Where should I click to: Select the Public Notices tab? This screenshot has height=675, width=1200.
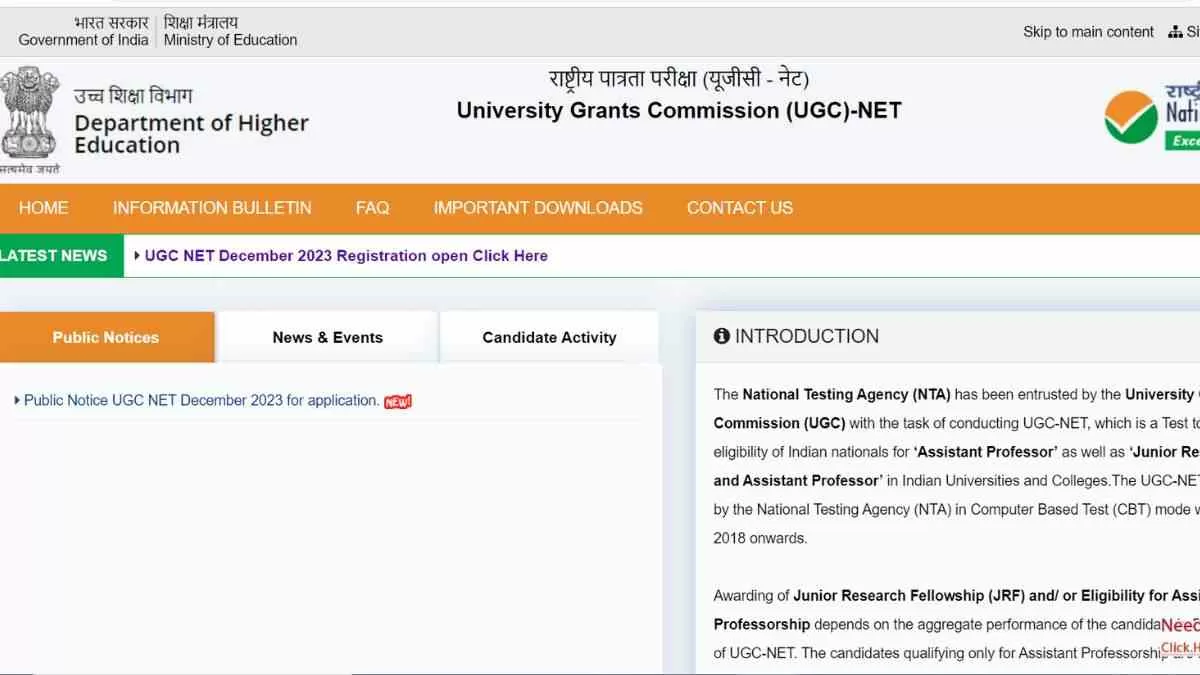pos(106,337)
